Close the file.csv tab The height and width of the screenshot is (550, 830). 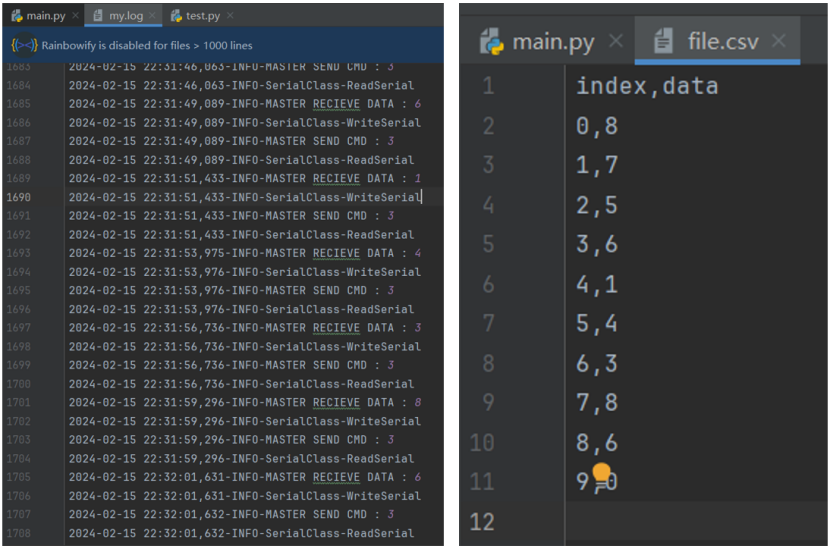tap(778, 41)
